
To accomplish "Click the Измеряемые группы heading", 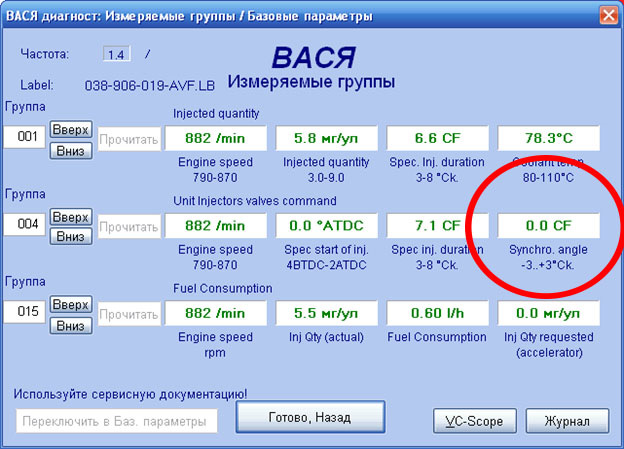I will [311, 82].
